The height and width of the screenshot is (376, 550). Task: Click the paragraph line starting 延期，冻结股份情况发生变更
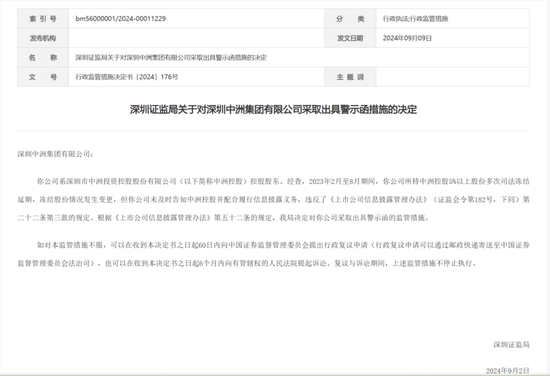point(273,200)
